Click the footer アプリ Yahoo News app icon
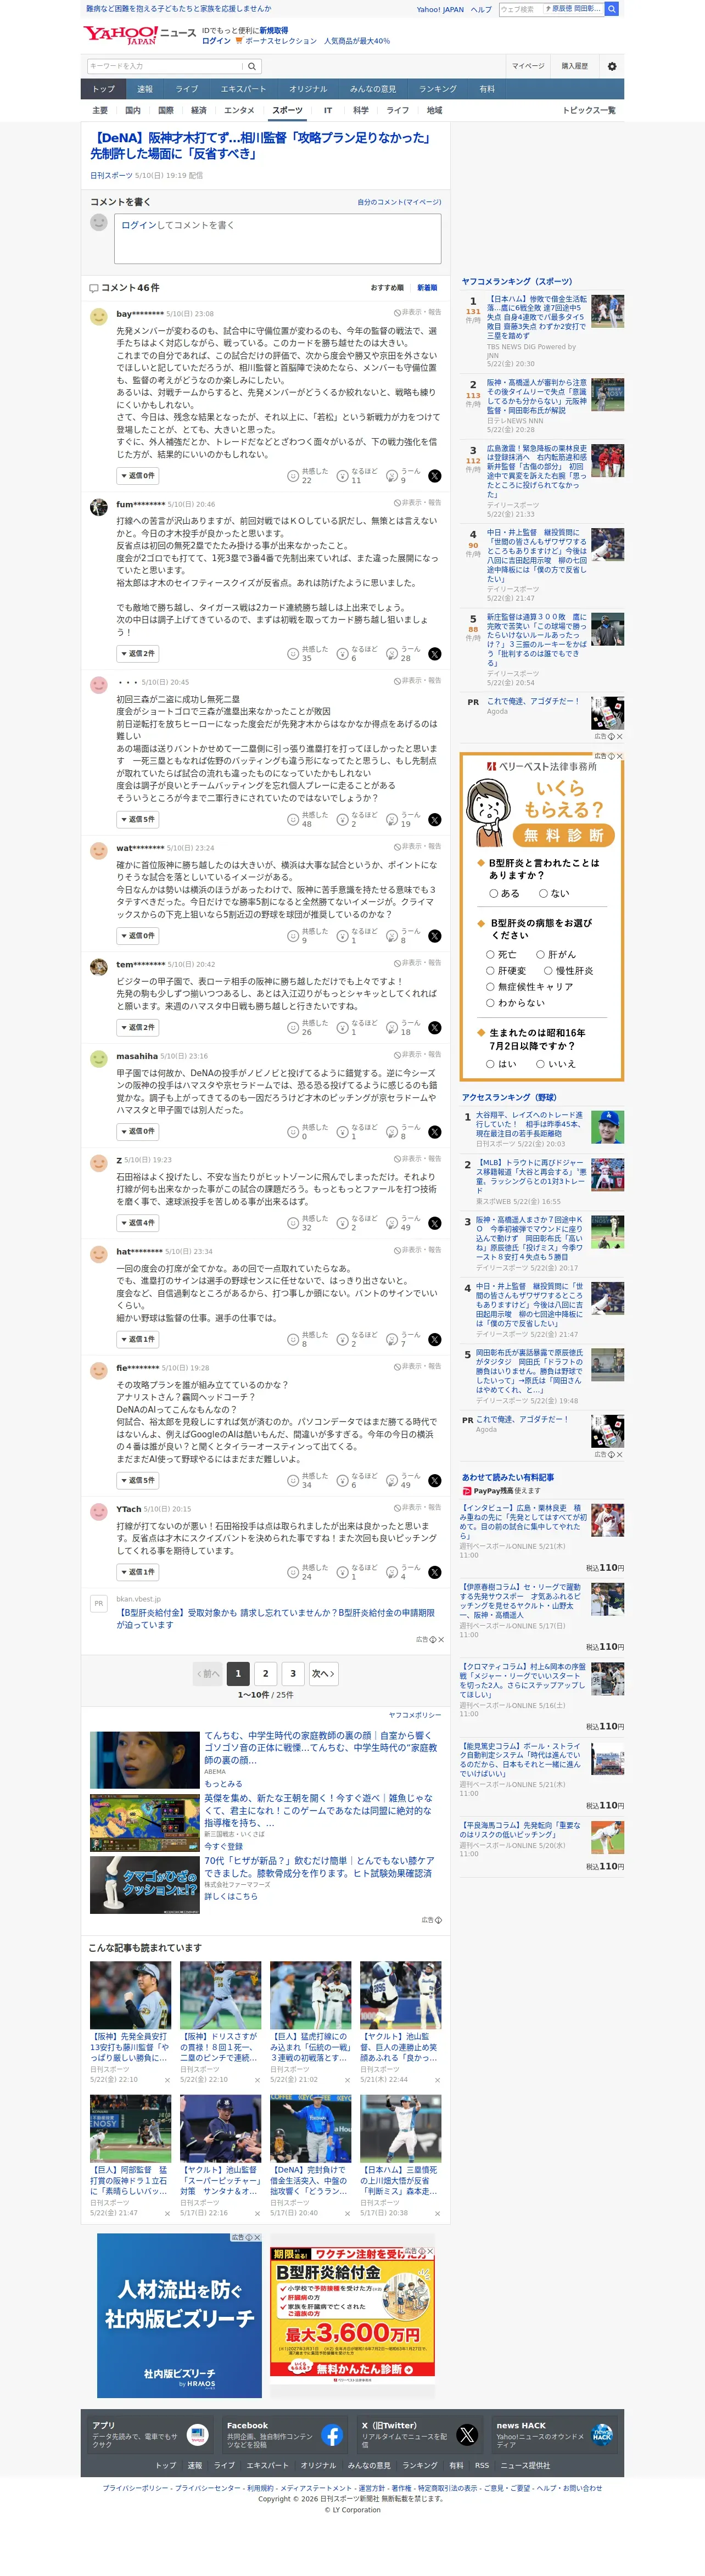The height and width of the screenshot is (2576, 705). click(197, 2435)
